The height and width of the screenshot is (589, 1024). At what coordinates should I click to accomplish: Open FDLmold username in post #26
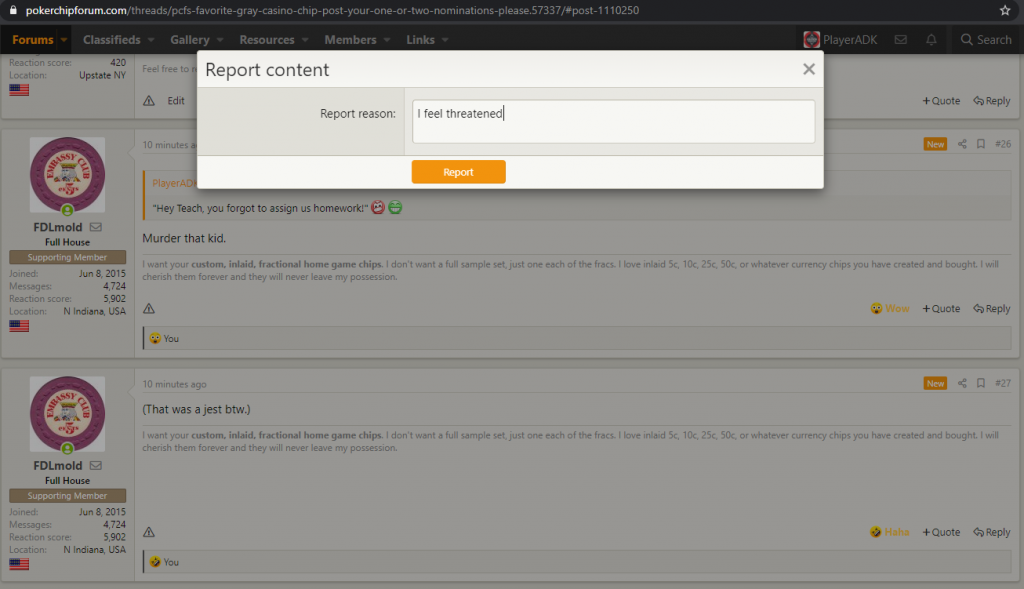pyautogui.click(x=57, y=227)
